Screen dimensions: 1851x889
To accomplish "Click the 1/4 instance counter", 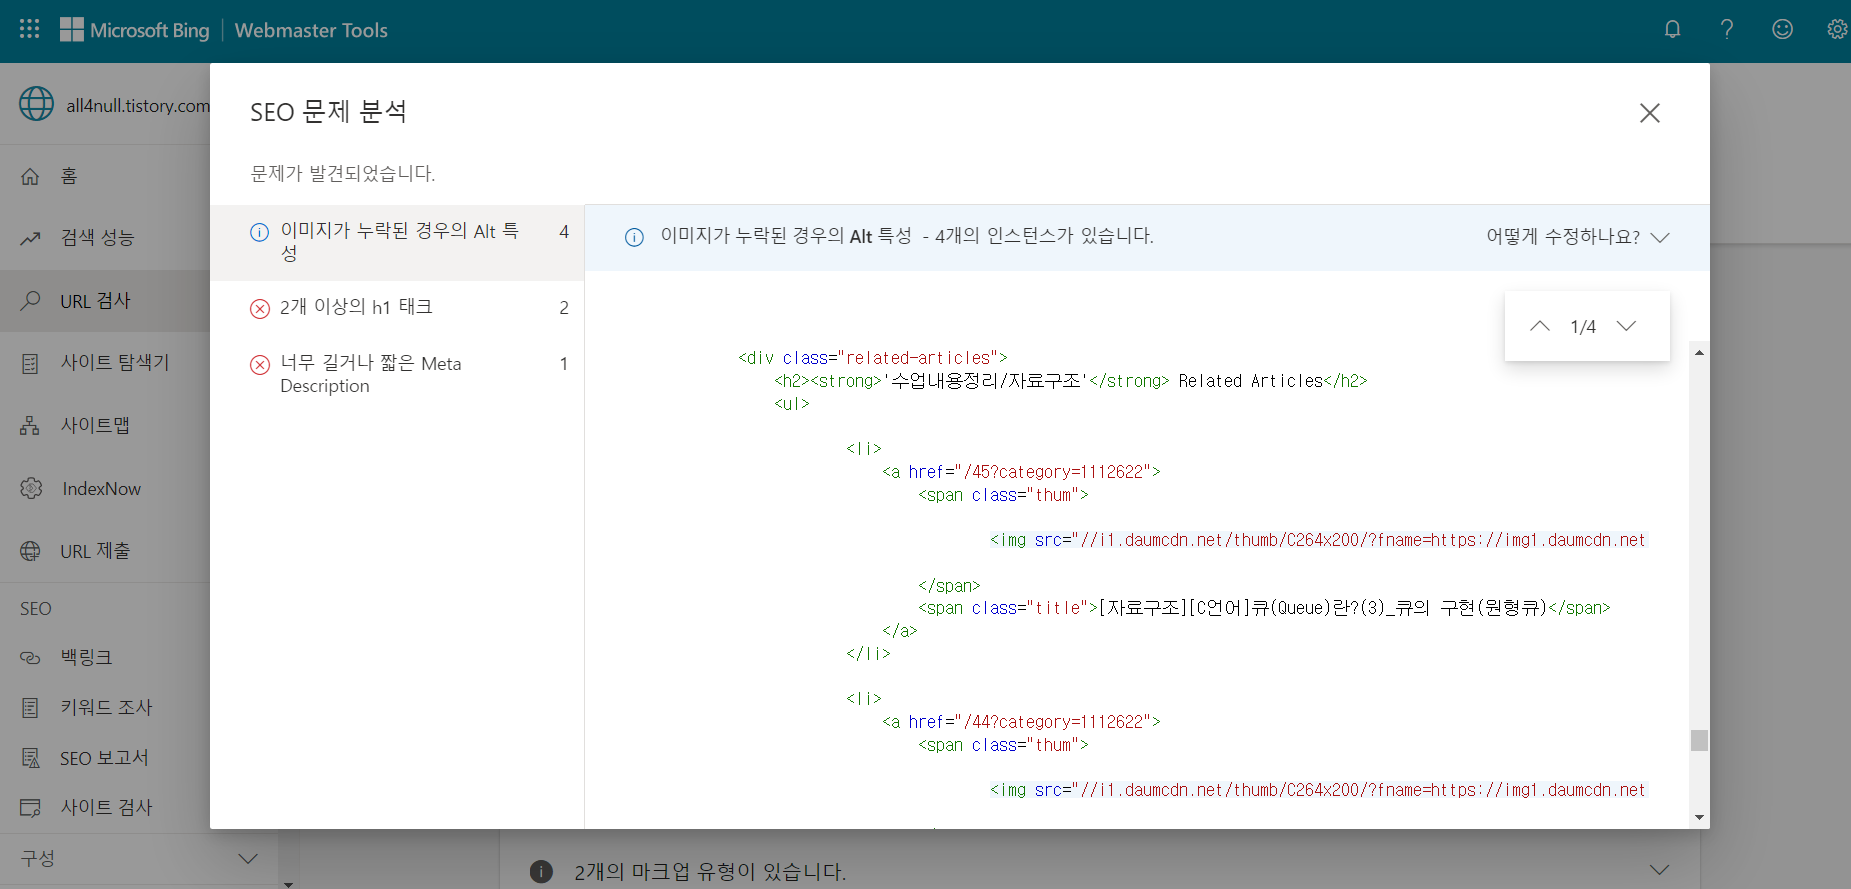I will point(1583,327).
